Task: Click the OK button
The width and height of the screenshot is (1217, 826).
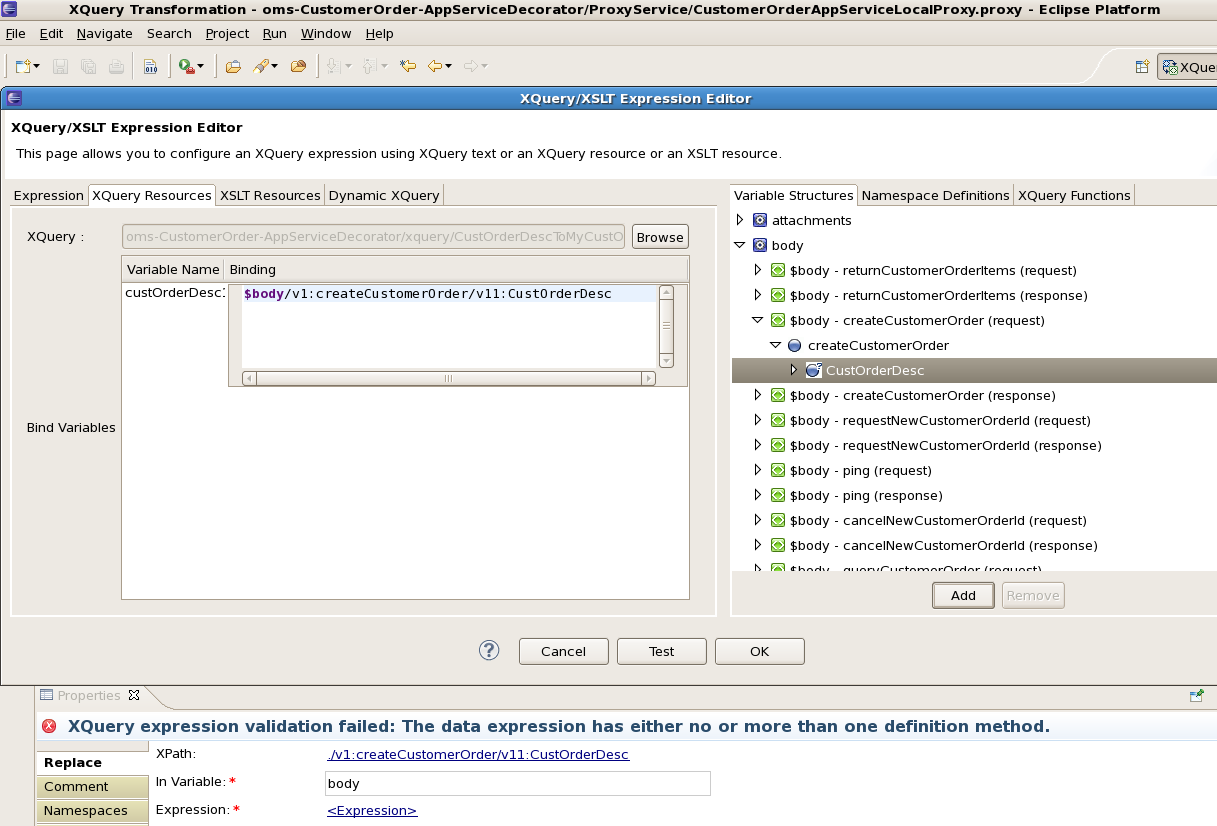Action: (x=759, y=651)
